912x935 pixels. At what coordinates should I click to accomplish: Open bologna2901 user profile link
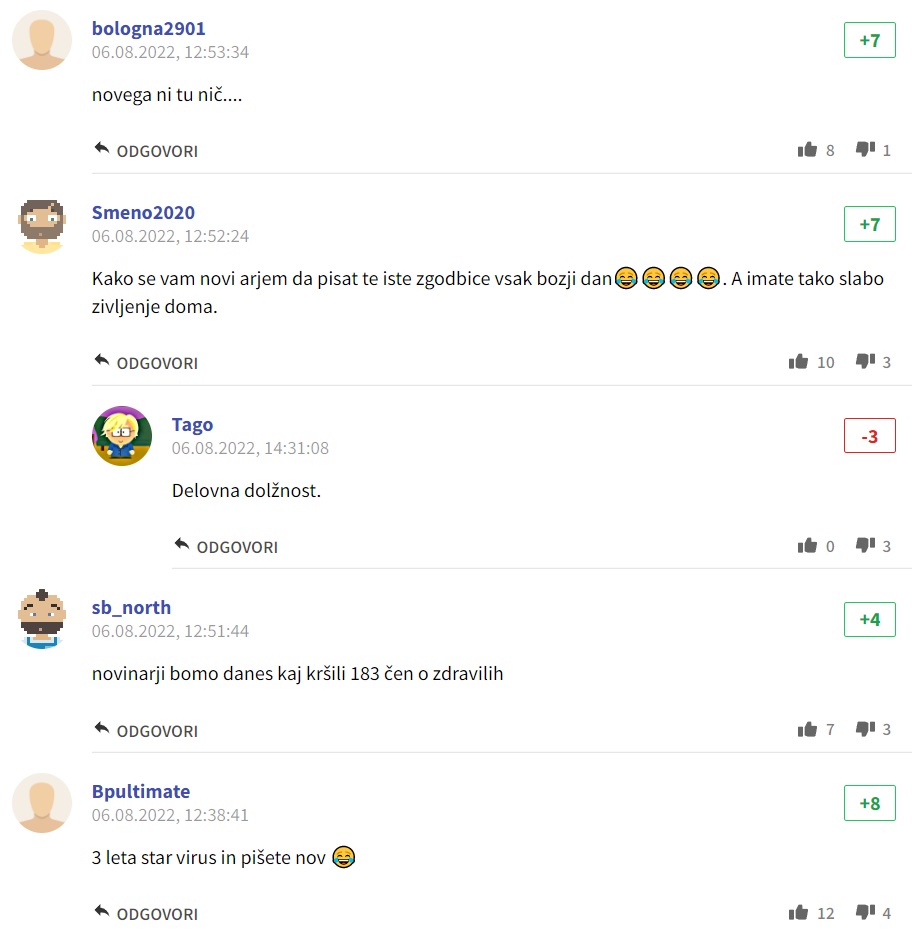click(x=149, y=29)
